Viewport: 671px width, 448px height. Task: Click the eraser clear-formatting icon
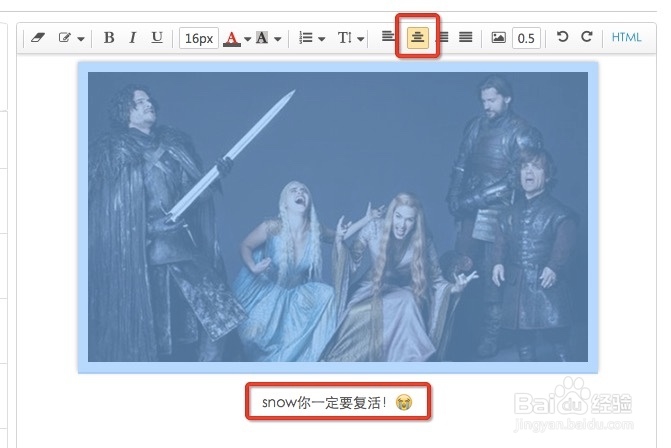click(x=38, y=38)
